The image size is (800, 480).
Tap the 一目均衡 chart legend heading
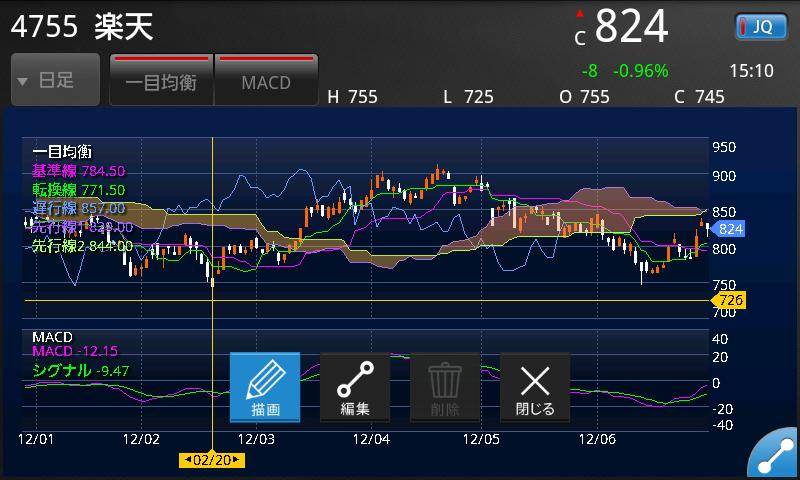point(62,151)
